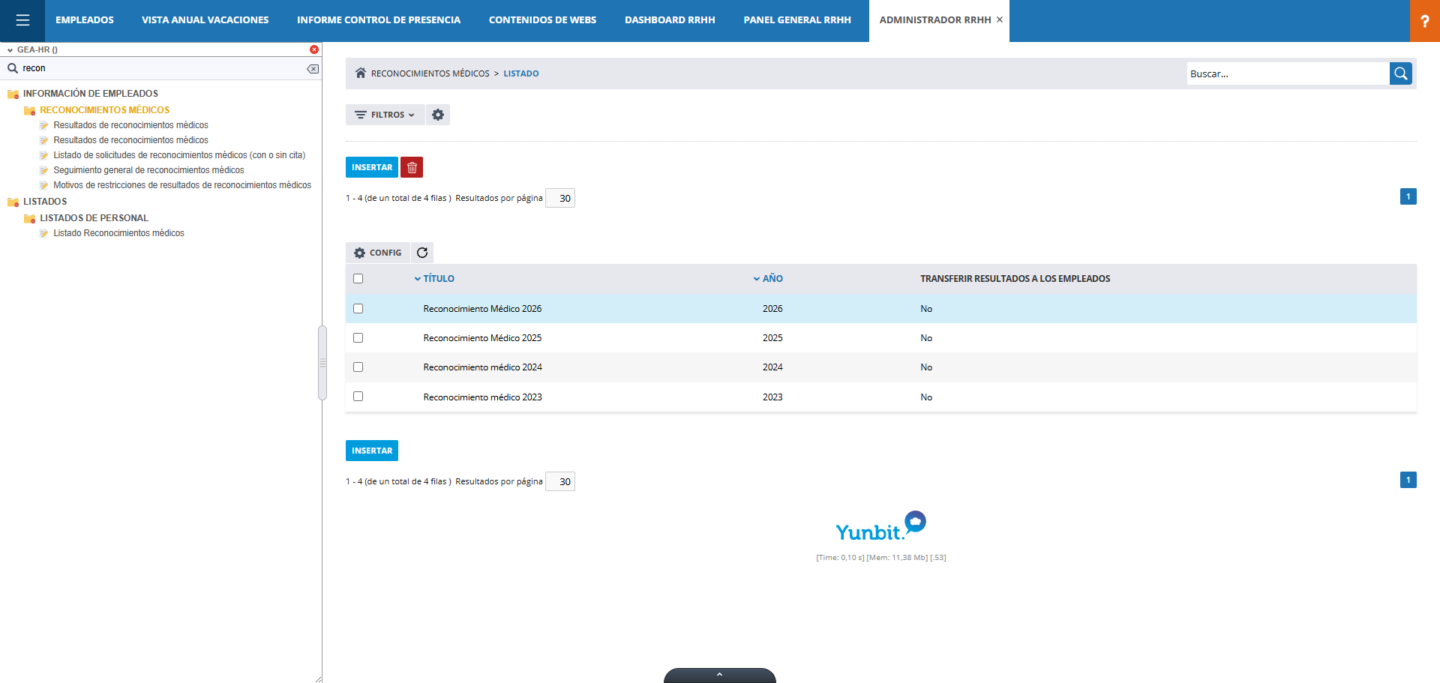Check the Reconocimiento médico 2024 row checkbox

(358, 367)
